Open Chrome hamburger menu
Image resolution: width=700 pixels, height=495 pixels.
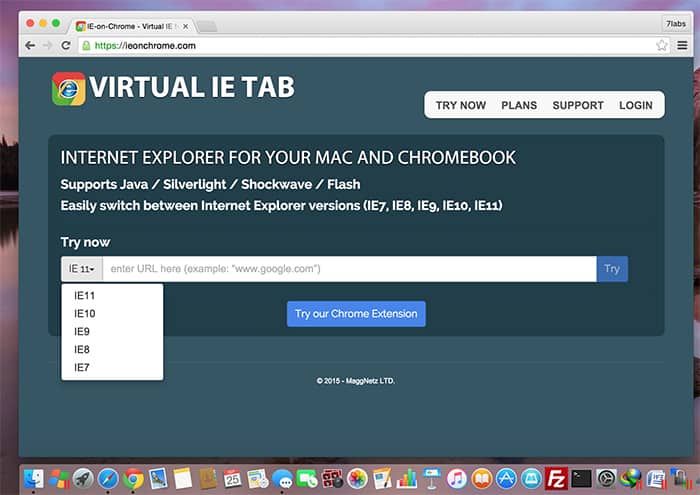pos(682,45)
